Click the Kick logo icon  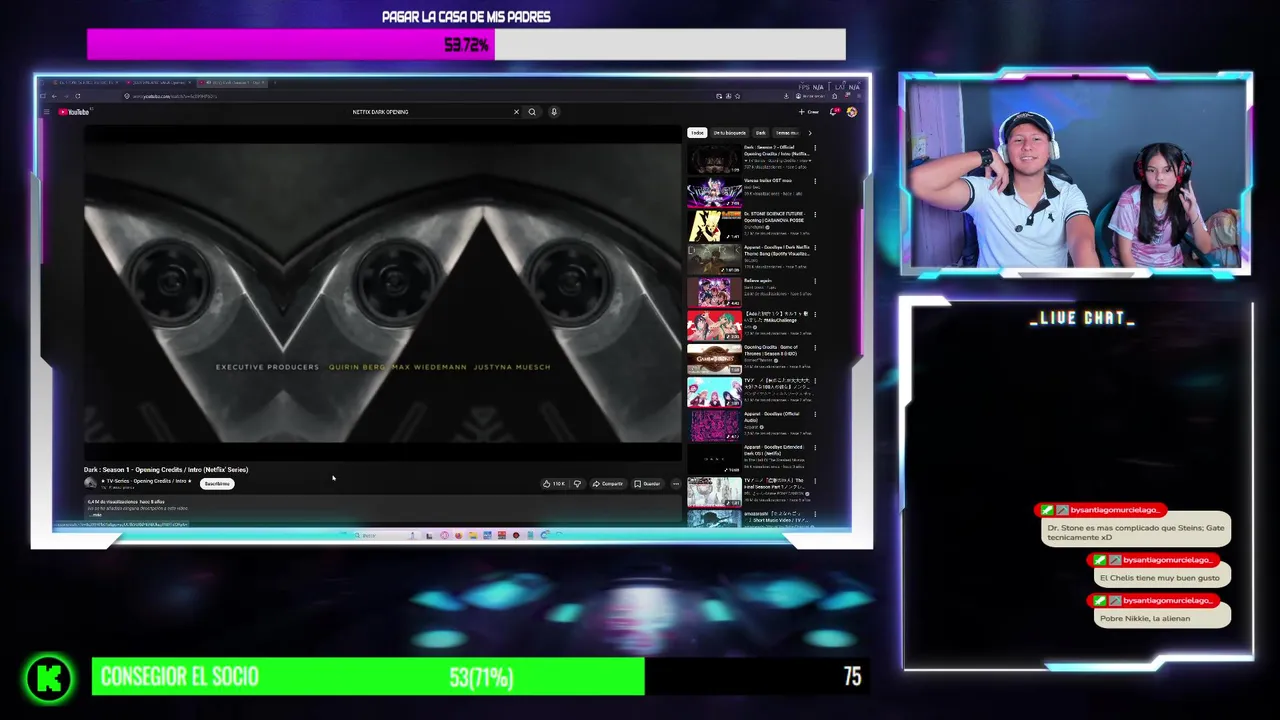click(49, 679)
